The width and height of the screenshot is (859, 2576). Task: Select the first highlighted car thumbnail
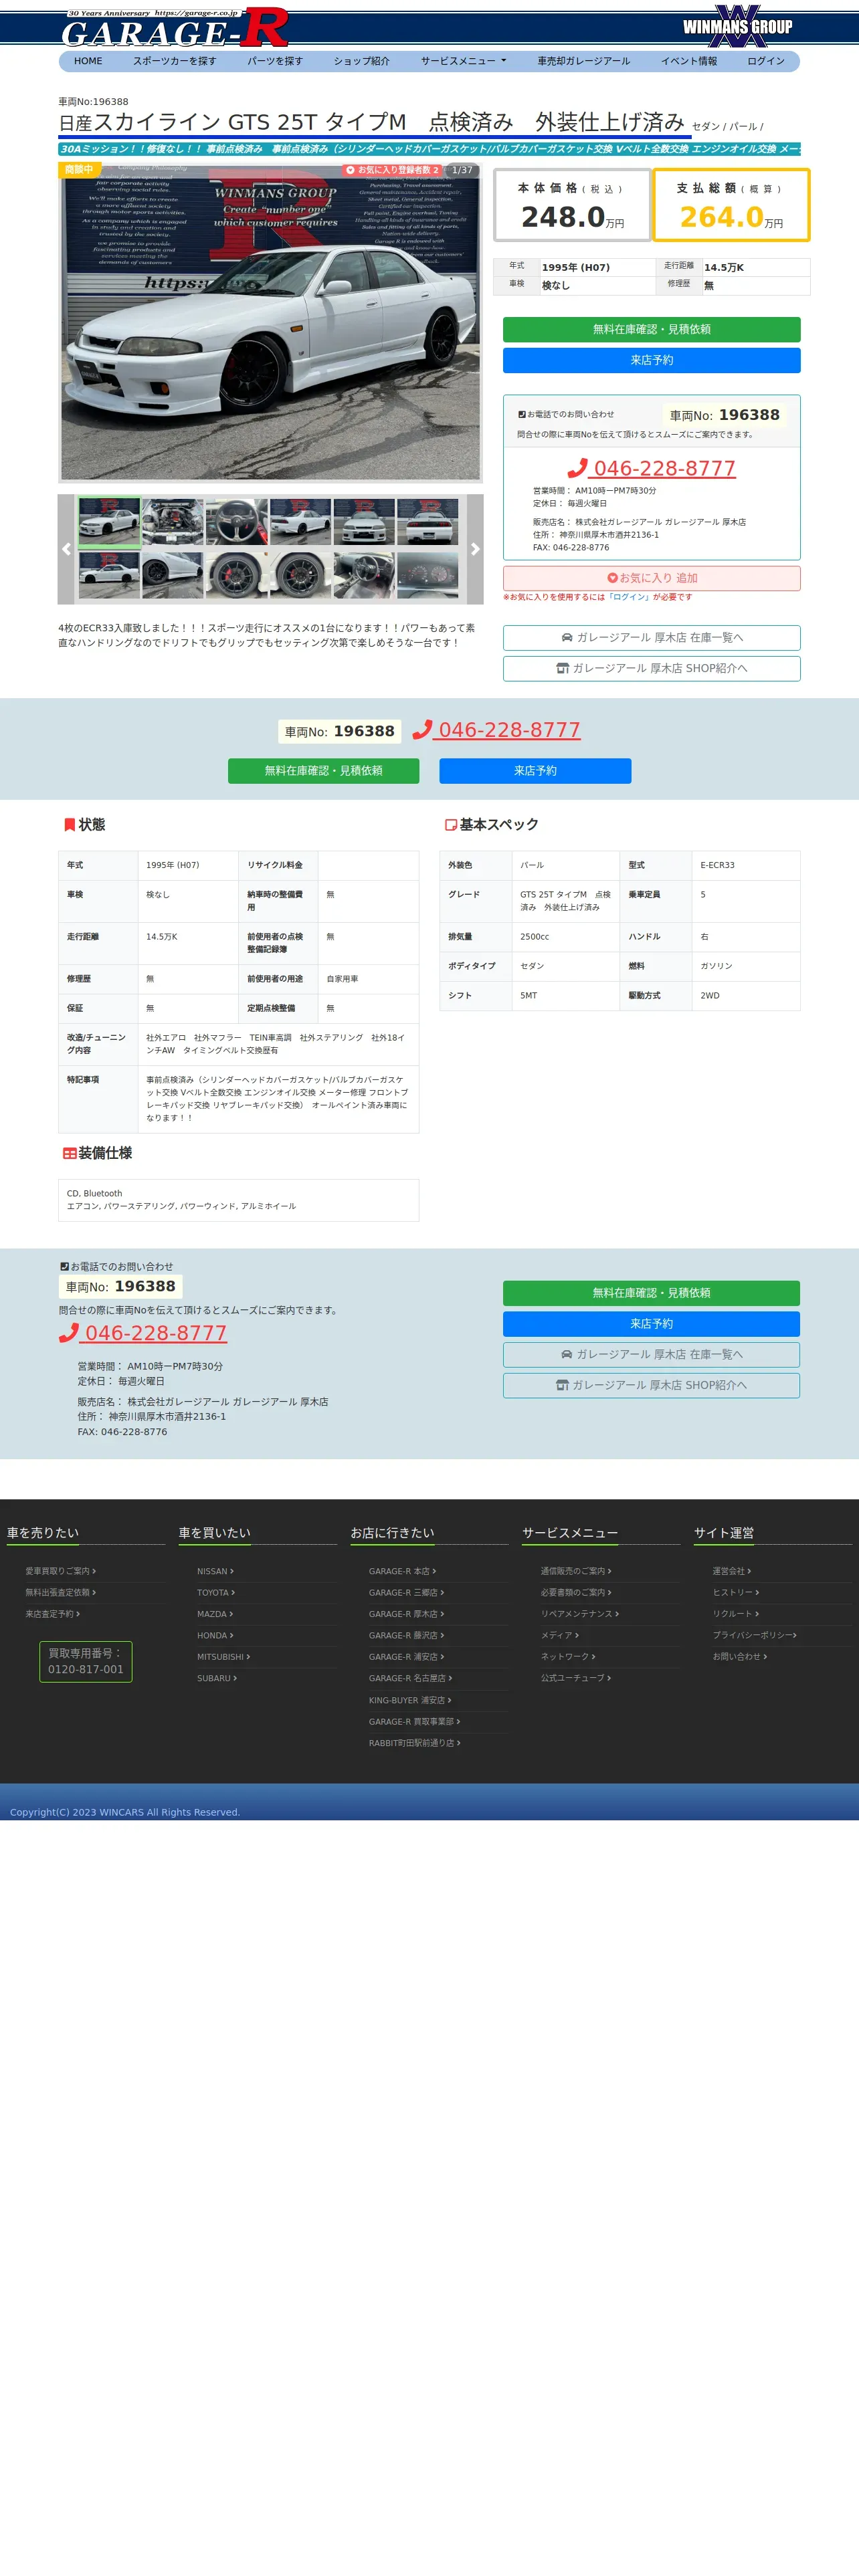click(x=109, y=521)
